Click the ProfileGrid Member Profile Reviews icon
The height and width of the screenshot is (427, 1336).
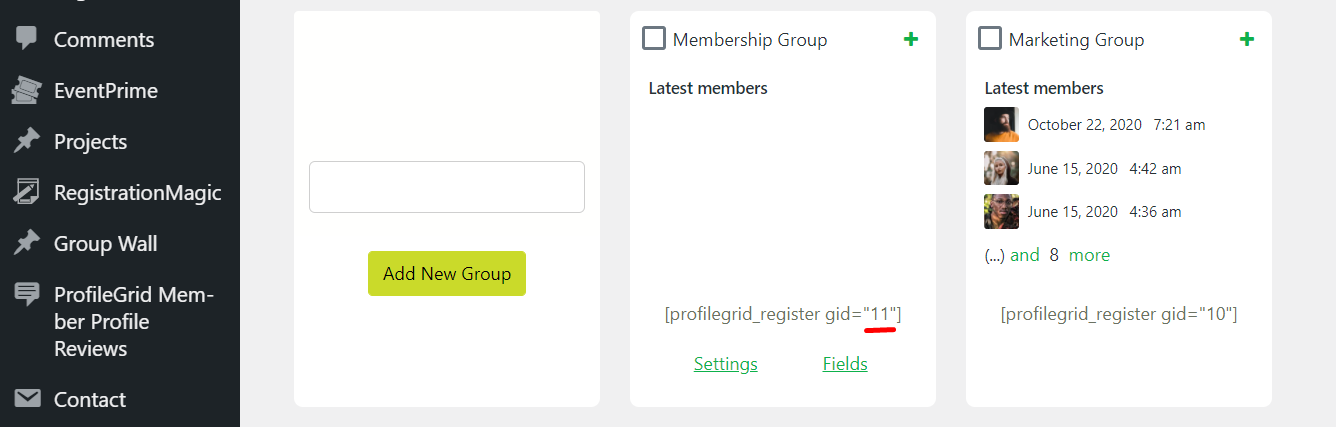pyautogui.click(x=27, y=294)
